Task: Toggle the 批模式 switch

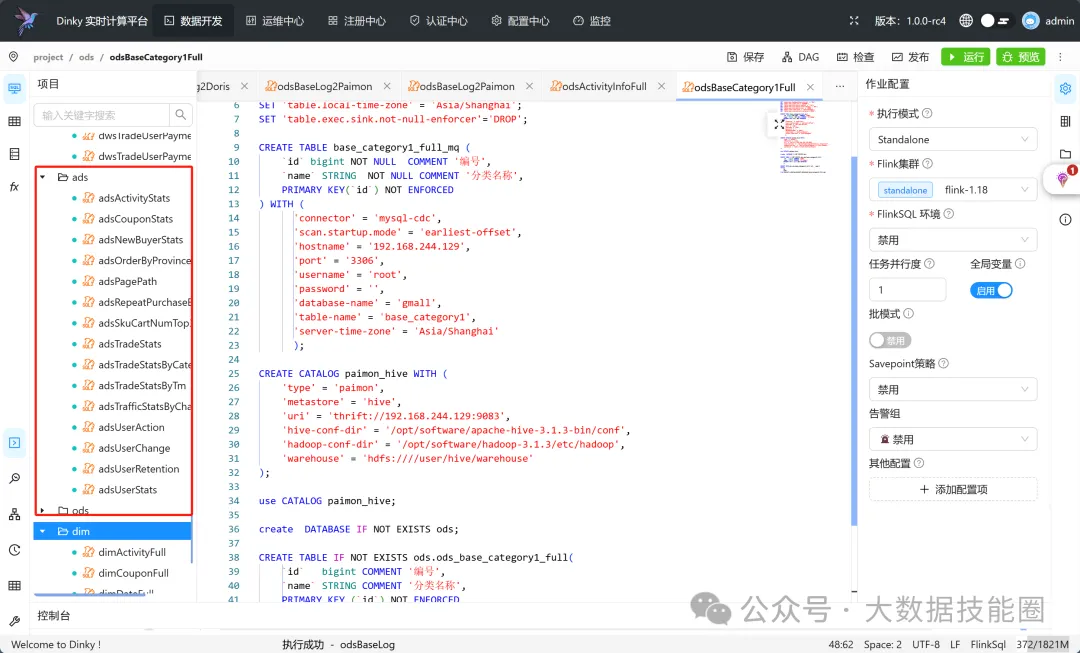Action: (890, 340)
